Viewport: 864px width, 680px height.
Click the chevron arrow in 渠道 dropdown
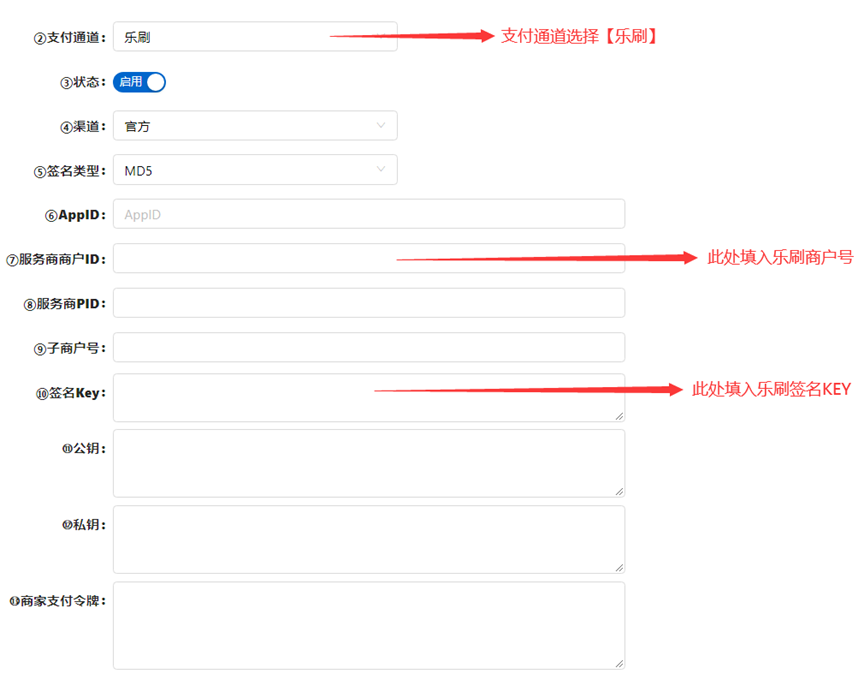coord(381,125)
